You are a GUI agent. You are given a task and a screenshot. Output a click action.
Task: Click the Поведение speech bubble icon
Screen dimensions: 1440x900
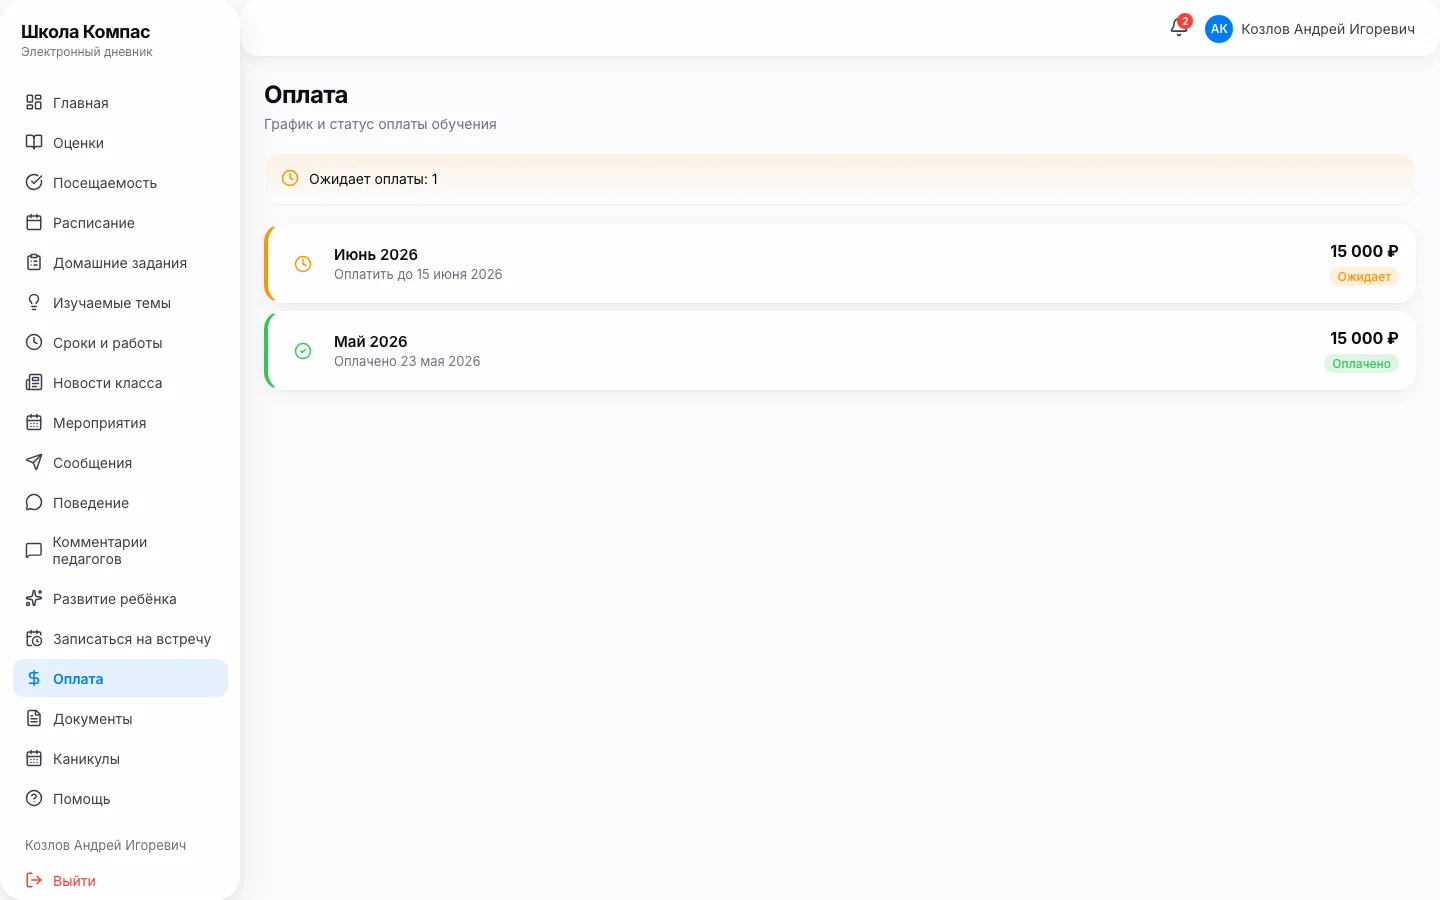coord(34,502)
